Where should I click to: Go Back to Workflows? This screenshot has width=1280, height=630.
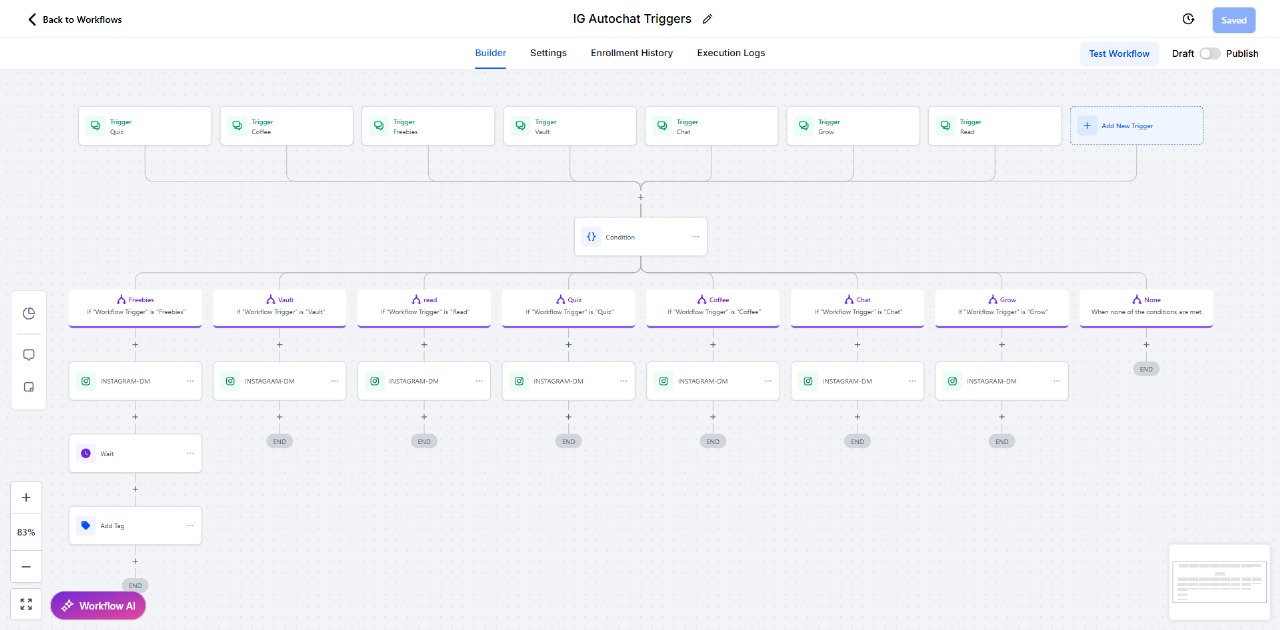(75, 19)
